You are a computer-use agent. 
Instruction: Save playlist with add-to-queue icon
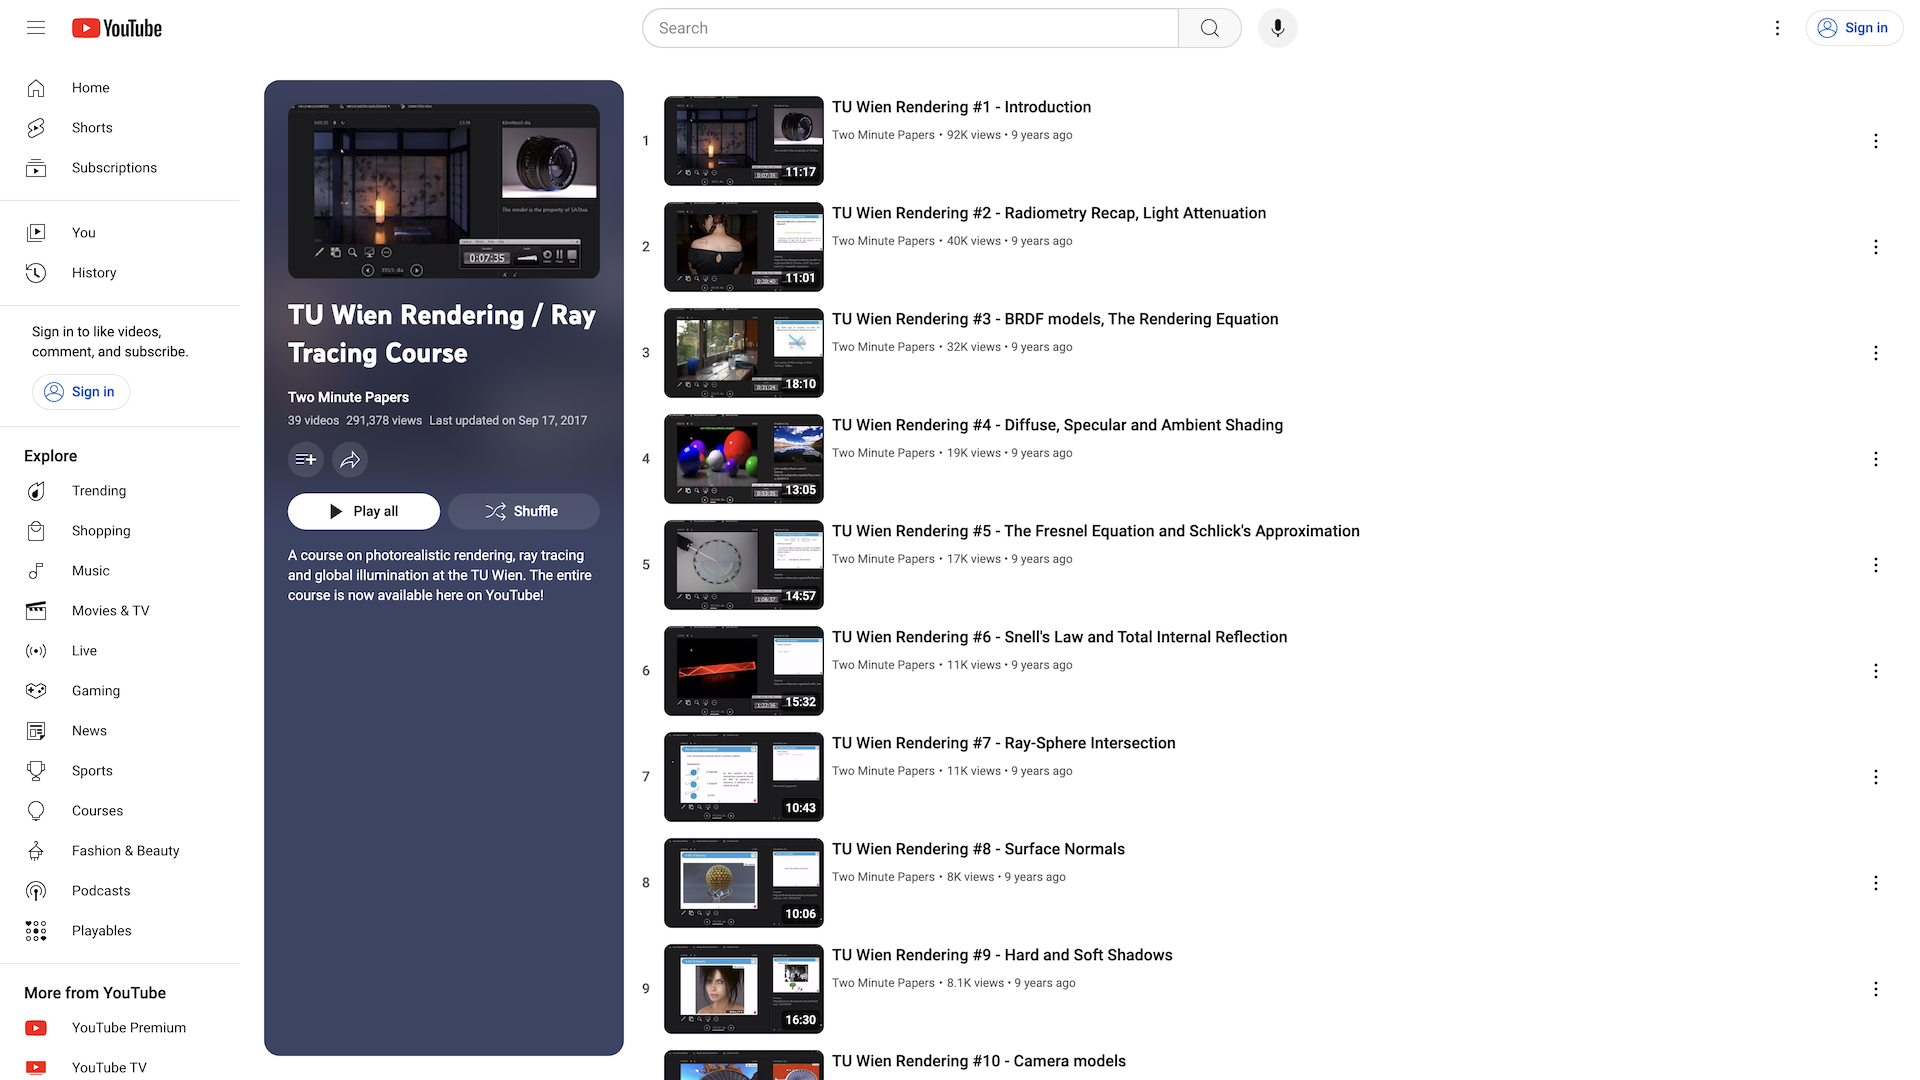point(306,459)
